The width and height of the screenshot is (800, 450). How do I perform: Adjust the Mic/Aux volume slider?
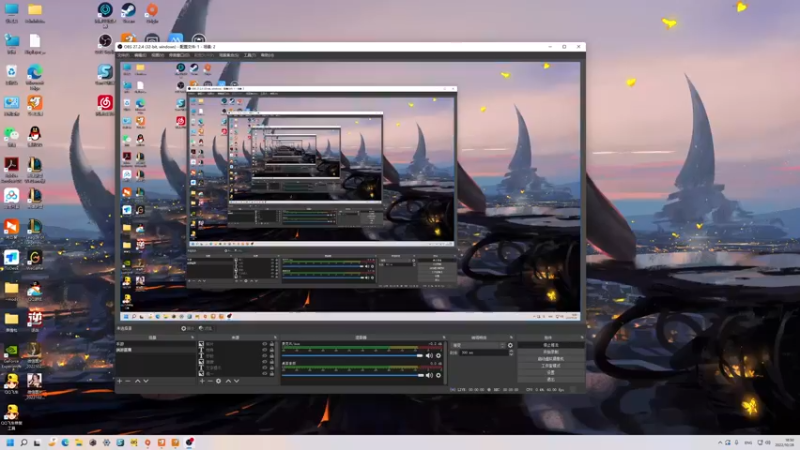click(353, 356)
